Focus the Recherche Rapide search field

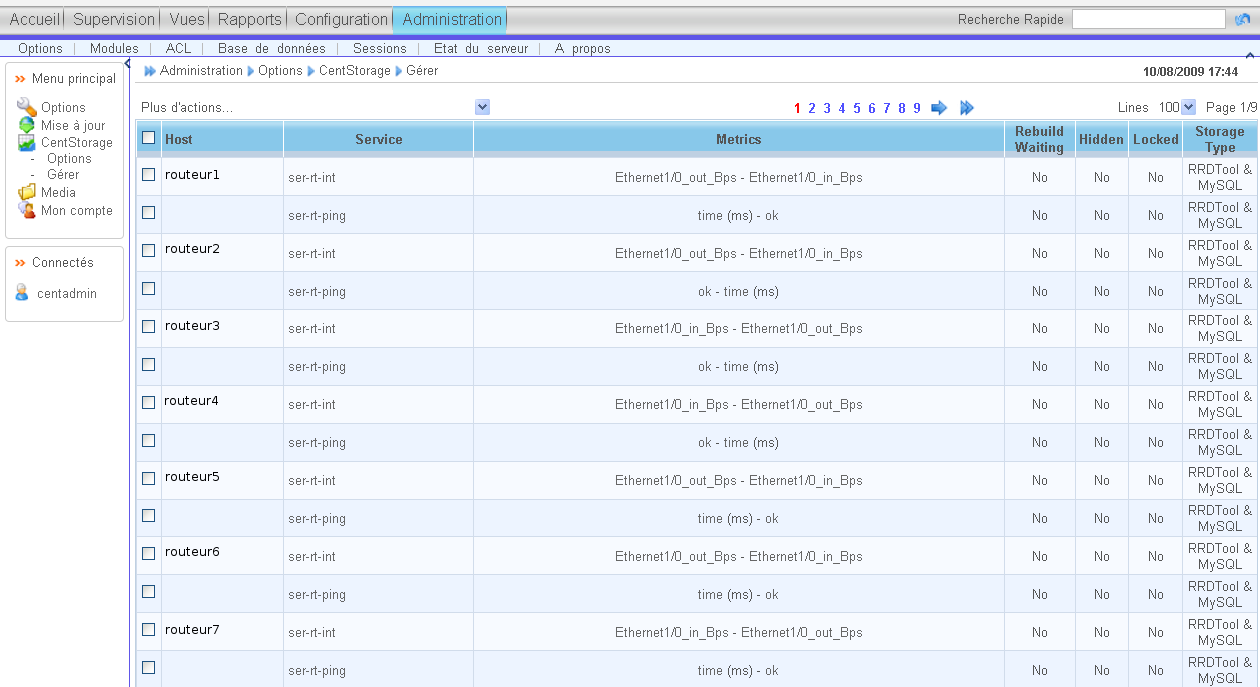pyautogui.click(x=1148, y=19)
